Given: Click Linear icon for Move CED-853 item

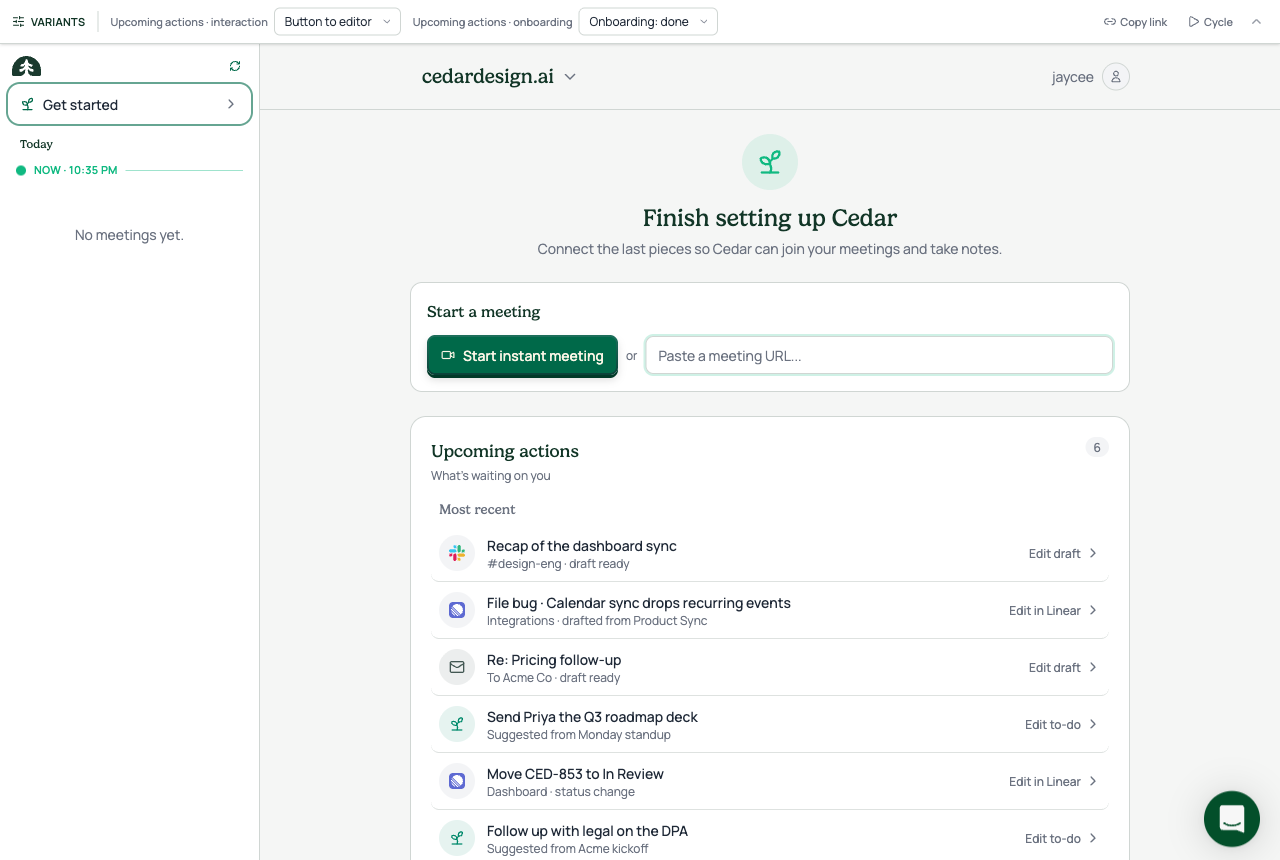Looking at the screenshot, I should click(457, 781).
